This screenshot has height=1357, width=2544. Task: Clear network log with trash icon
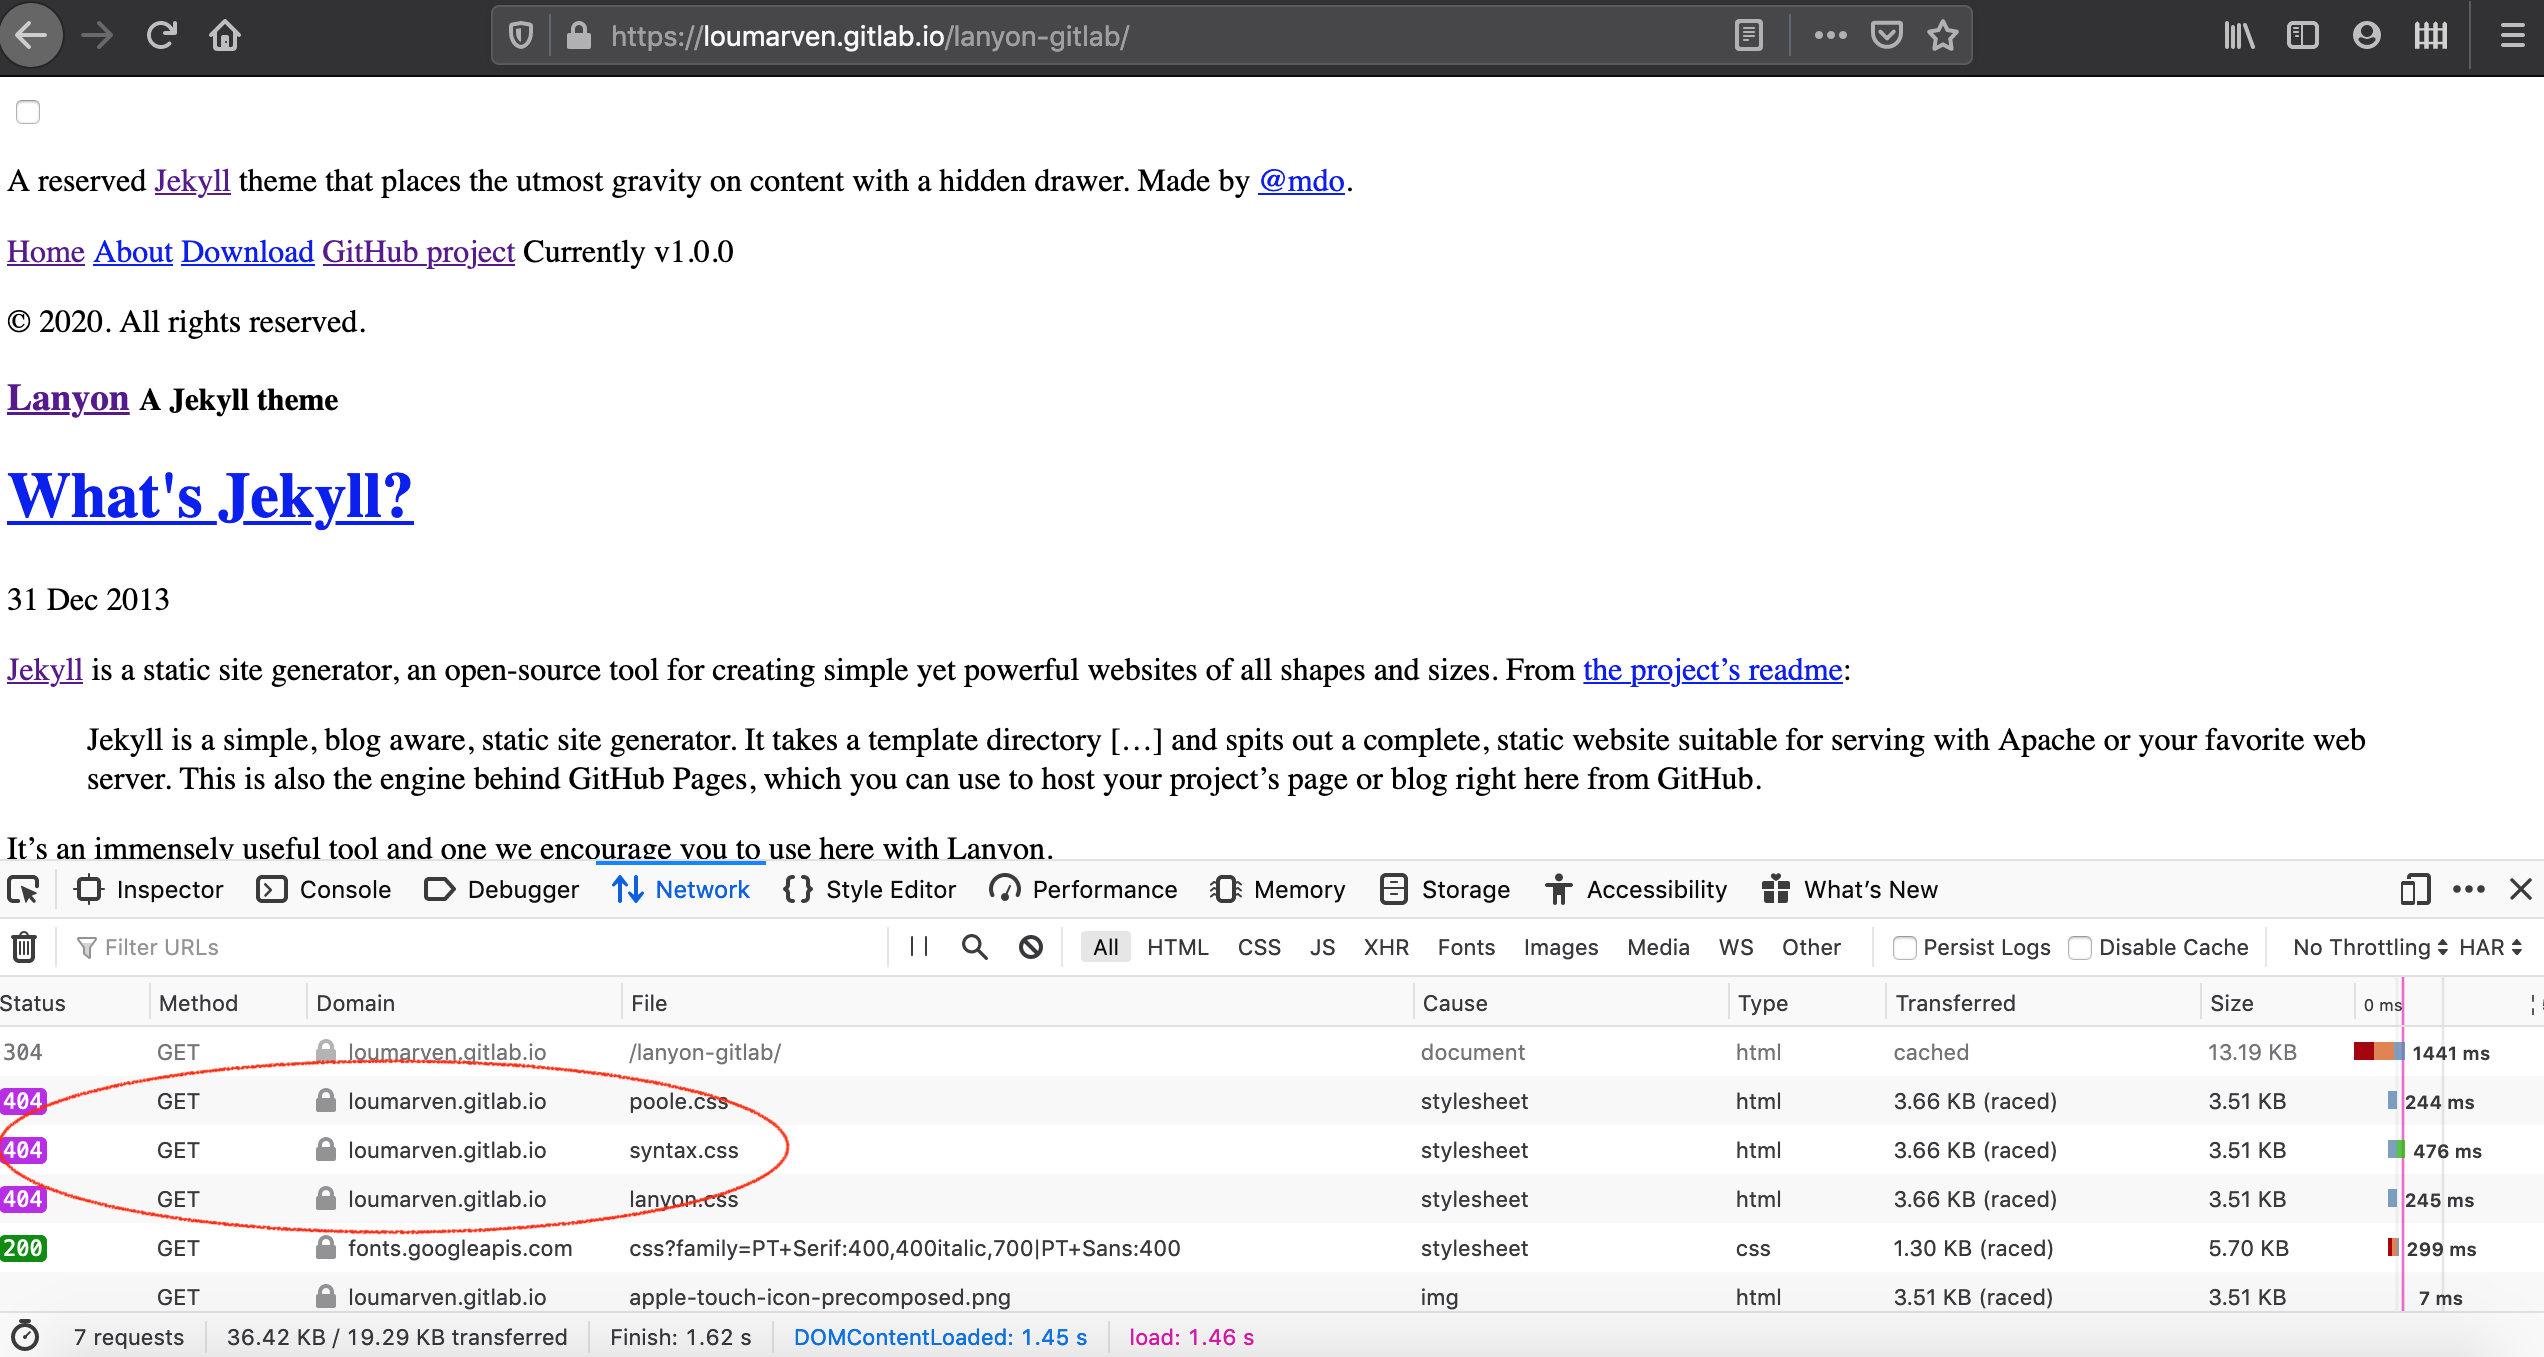pos(24,947)
